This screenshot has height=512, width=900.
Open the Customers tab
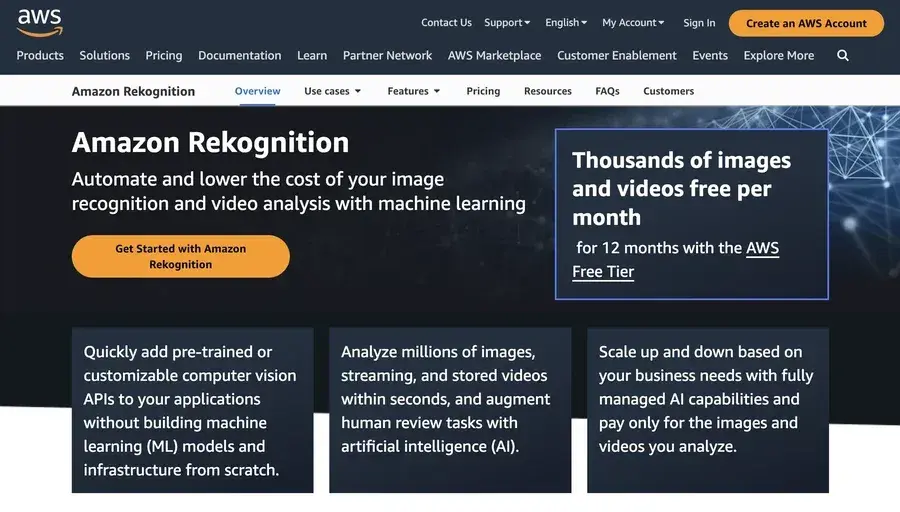[x=668, y=91]
